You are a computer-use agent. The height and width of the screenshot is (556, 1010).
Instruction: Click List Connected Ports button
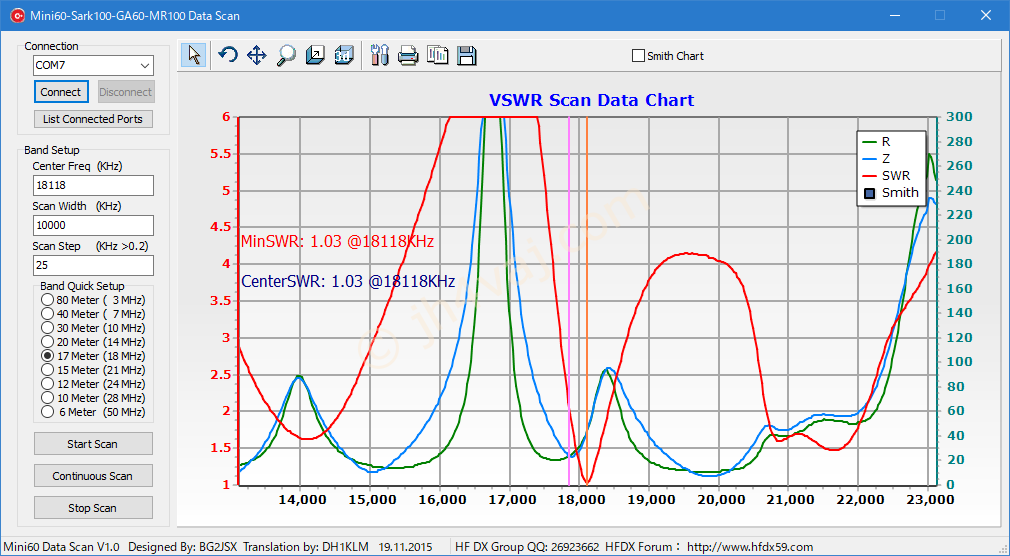coord(93,119)
